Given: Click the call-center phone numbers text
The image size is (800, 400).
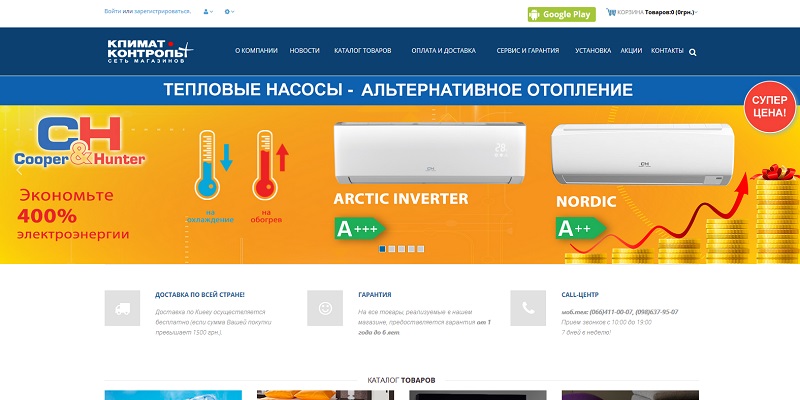Looking at the screenshot, I should coord(620,312).
